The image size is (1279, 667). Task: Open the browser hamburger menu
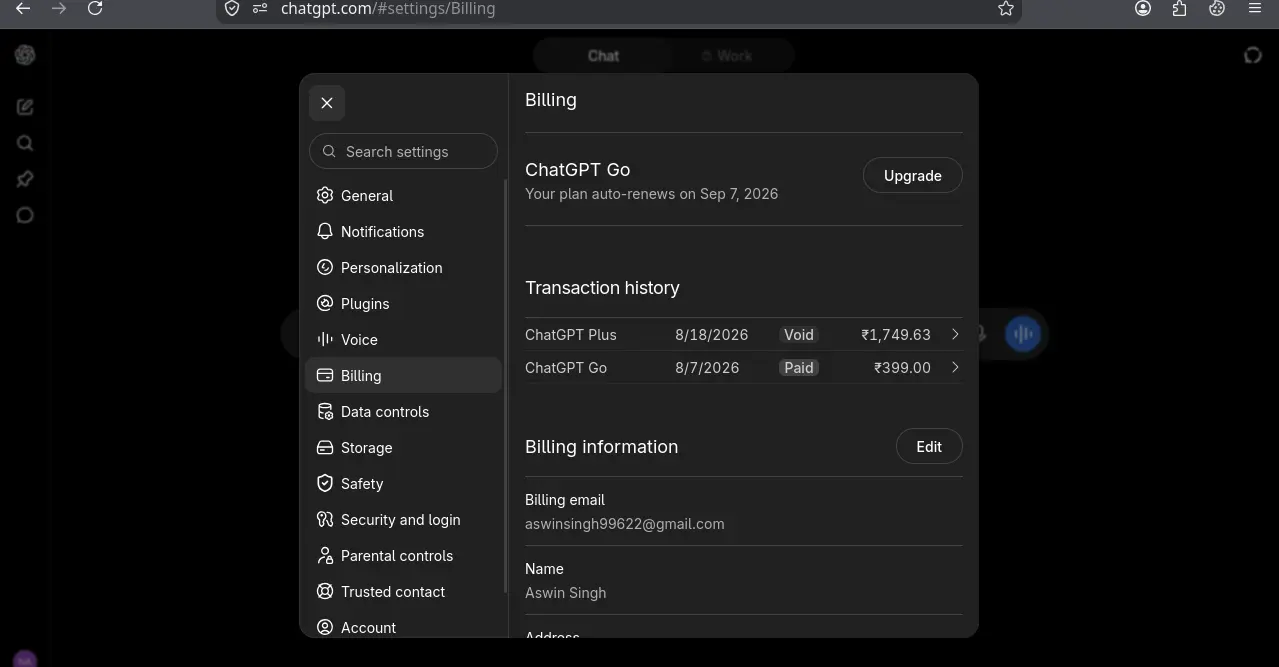click(x=1255, y=8)
